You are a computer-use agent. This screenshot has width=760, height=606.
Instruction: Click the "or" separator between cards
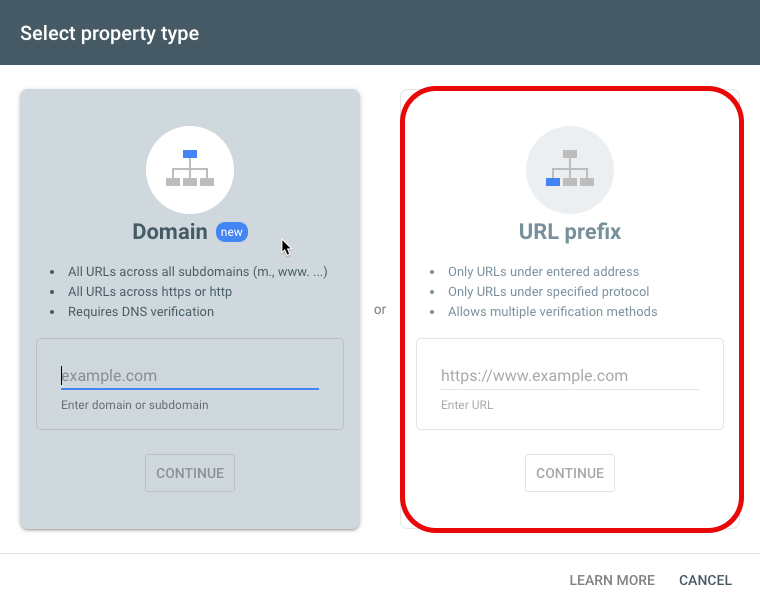[x=380, y=310]
